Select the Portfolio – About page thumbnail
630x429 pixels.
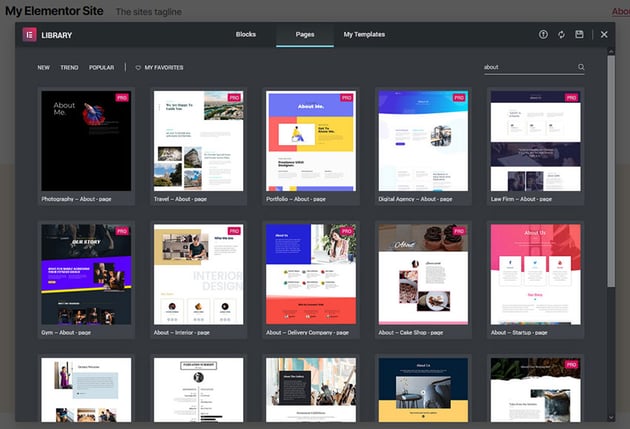coord(310,141)
